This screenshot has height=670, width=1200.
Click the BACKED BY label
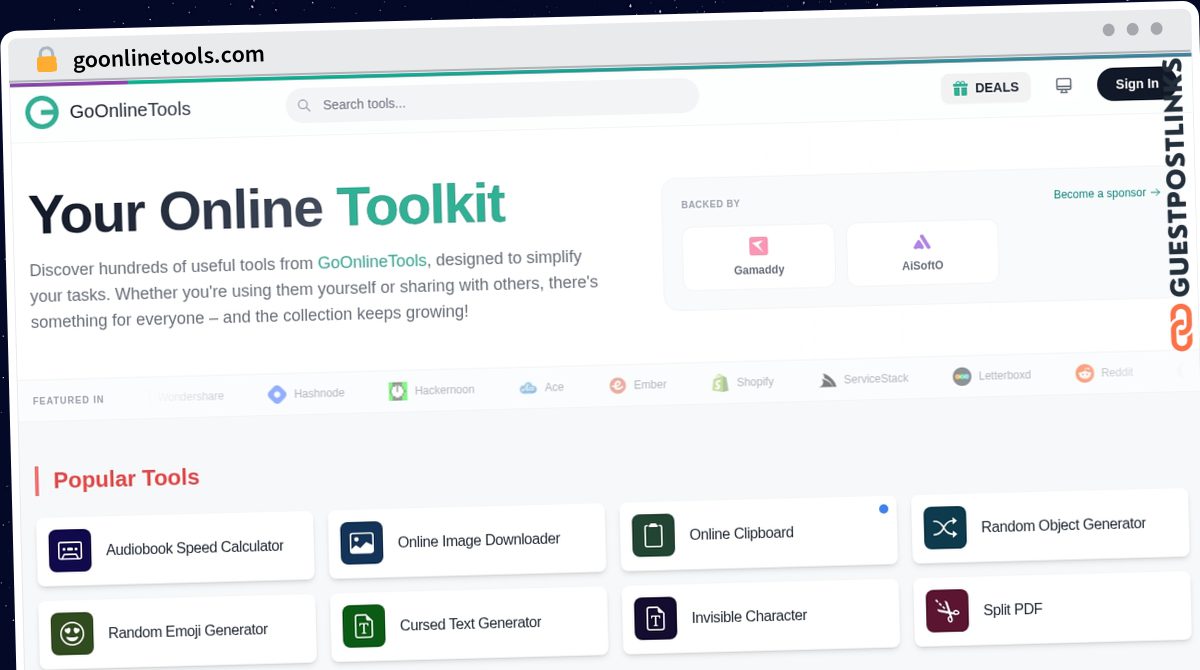(710, 204)
